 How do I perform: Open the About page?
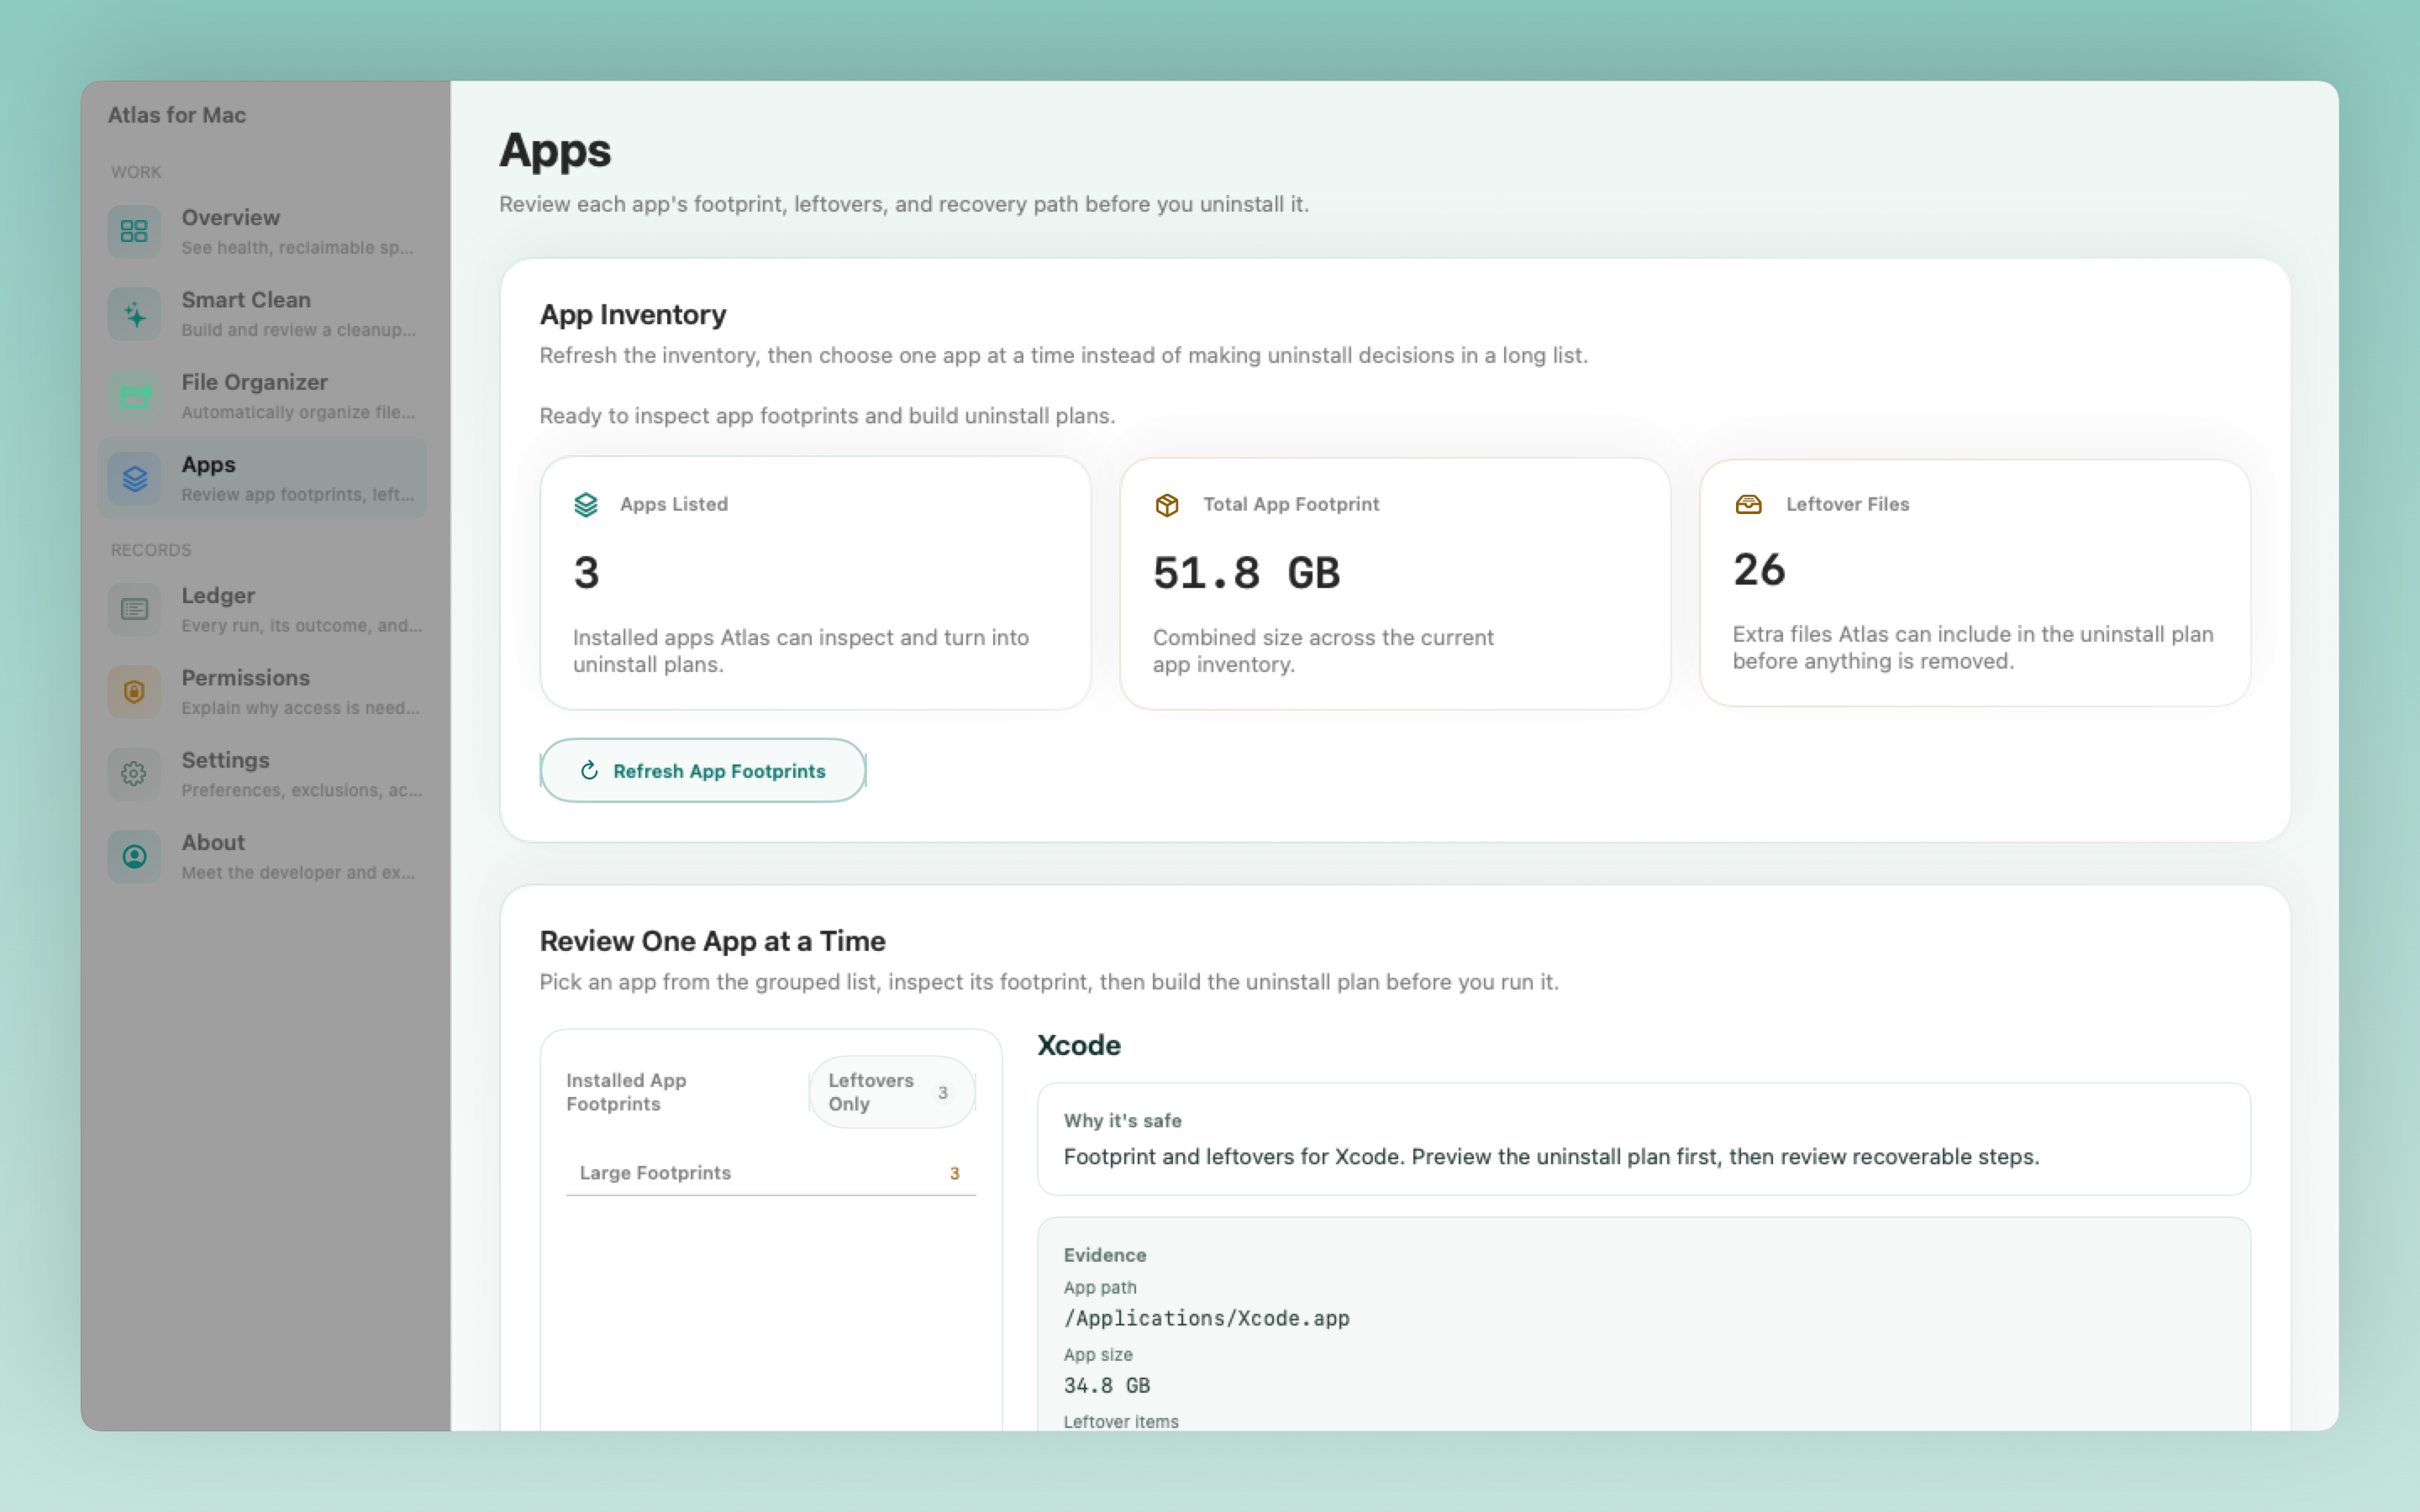pos(262,856)
